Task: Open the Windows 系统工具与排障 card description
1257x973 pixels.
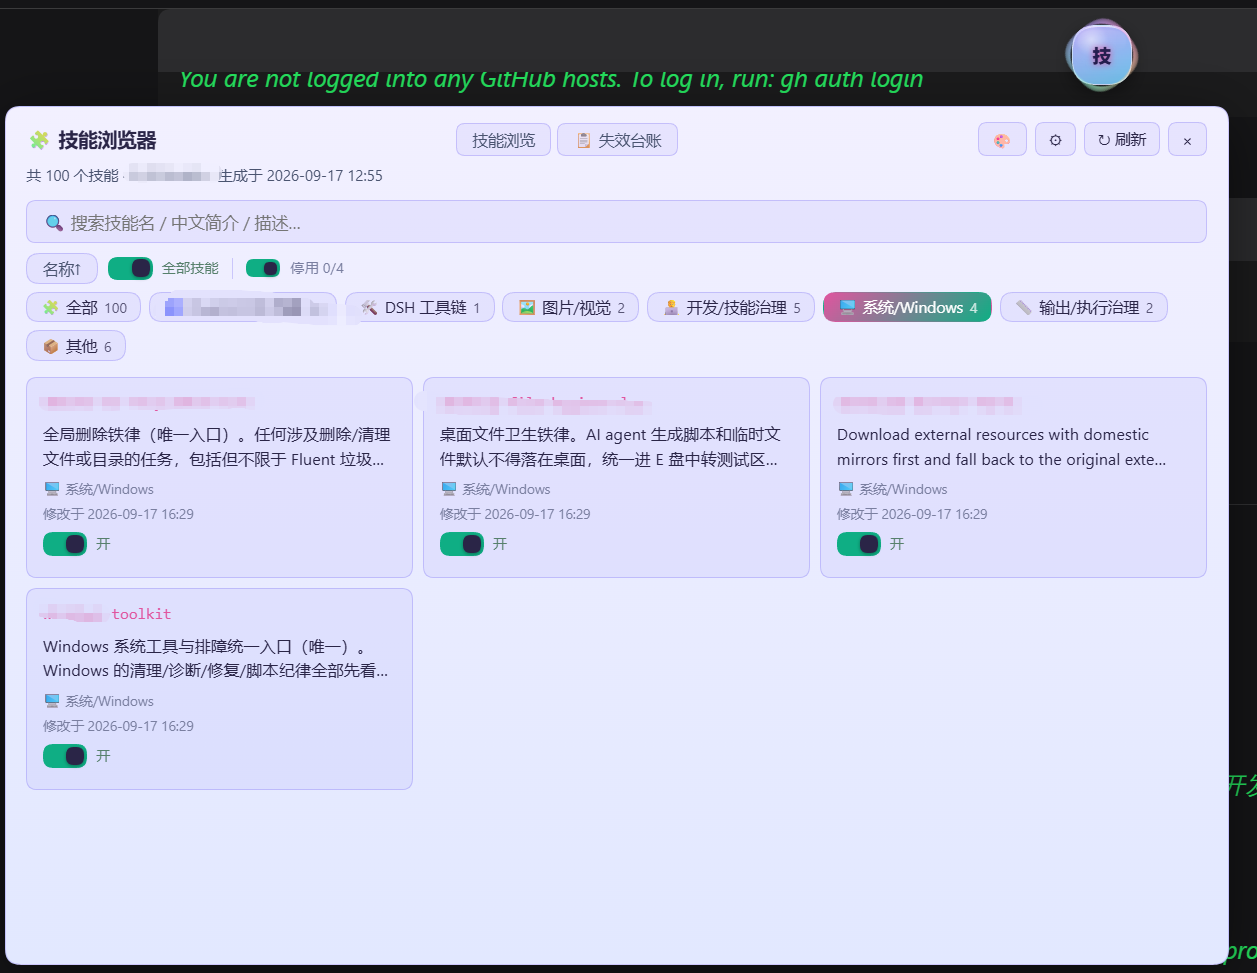Action: click(x=216, y=659)
